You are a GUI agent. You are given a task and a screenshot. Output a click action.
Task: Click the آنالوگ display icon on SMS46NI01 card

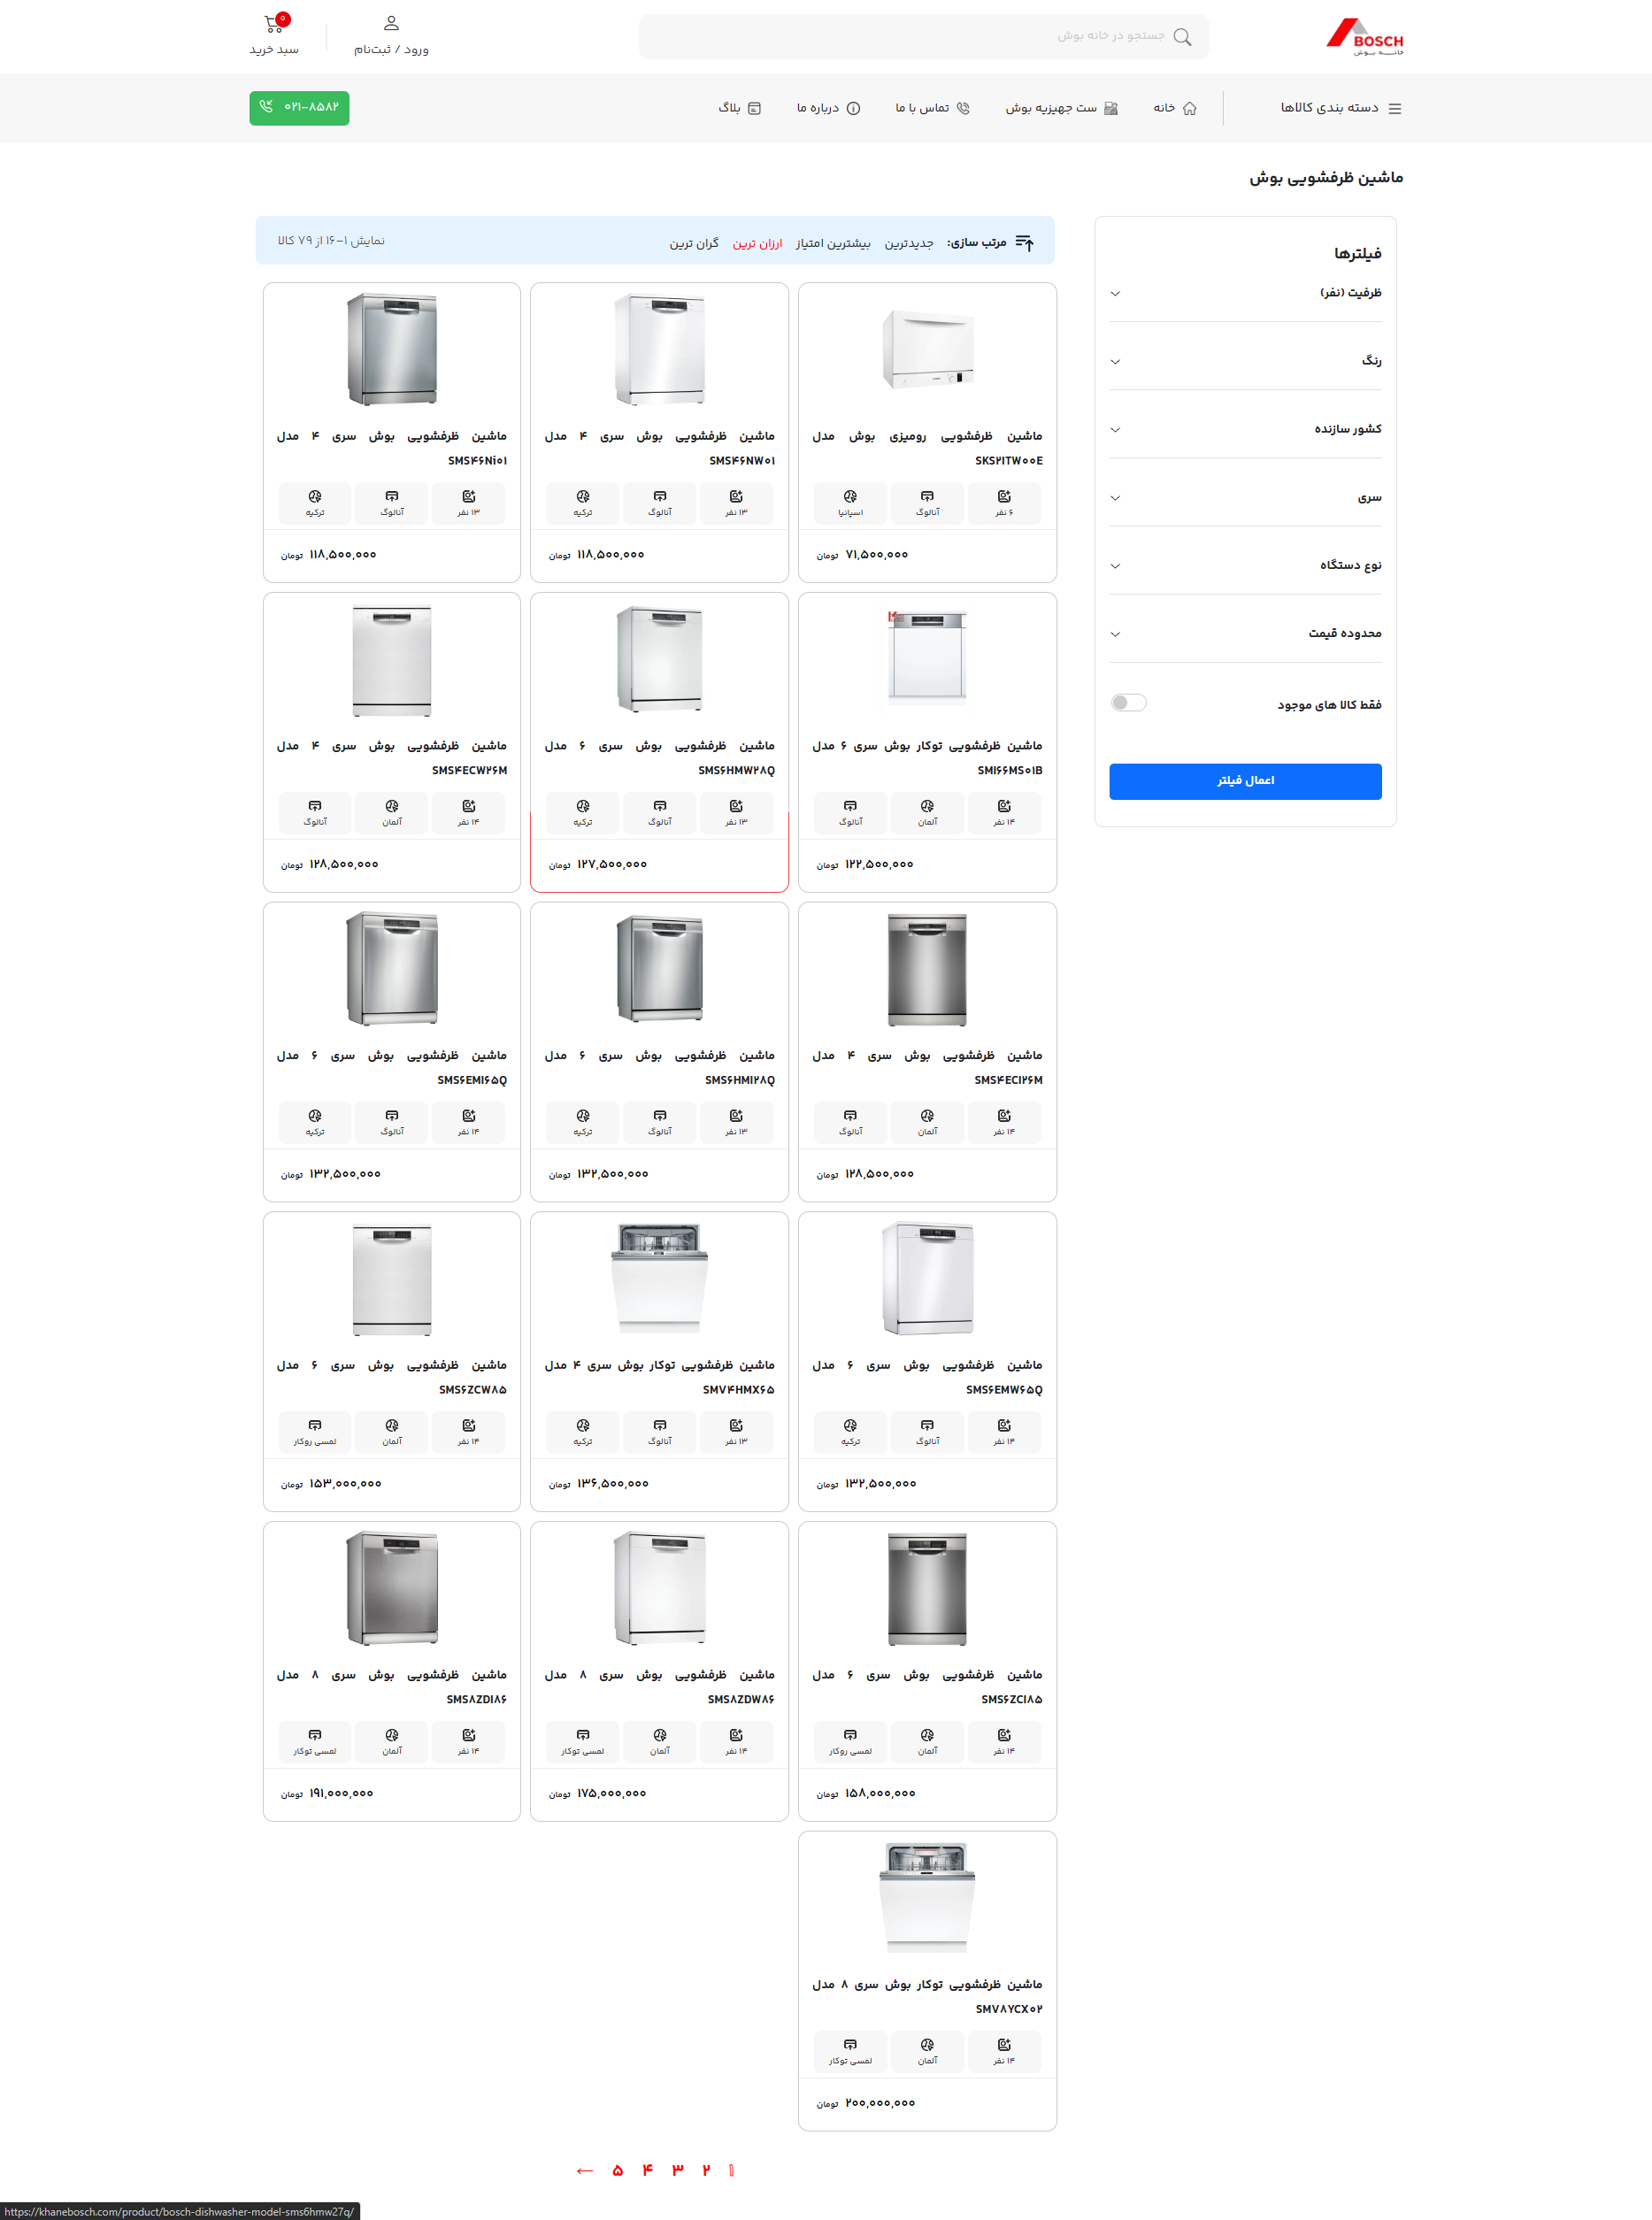392,496
